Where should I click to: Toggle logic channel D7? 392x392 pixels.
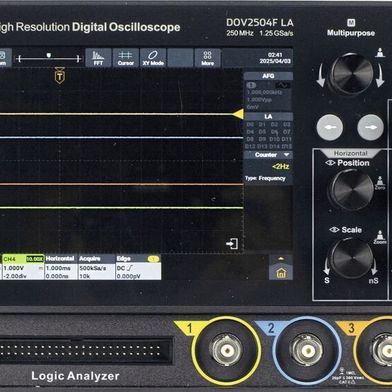pos(287,132)
